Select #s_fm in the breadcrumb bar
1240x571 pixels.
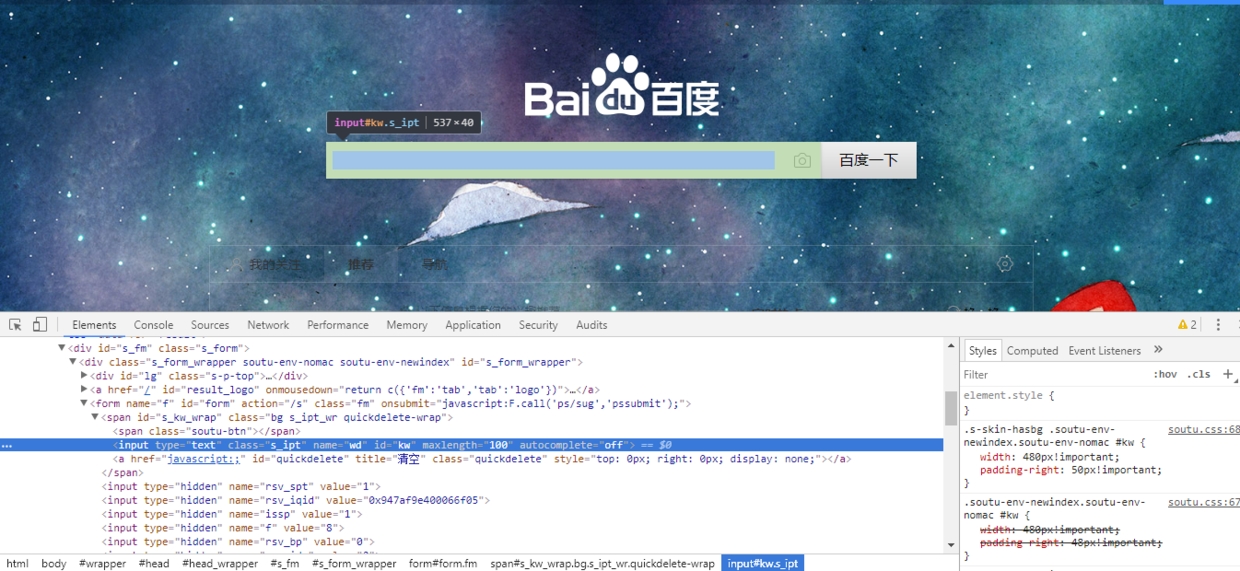click(x=285, y=563)
